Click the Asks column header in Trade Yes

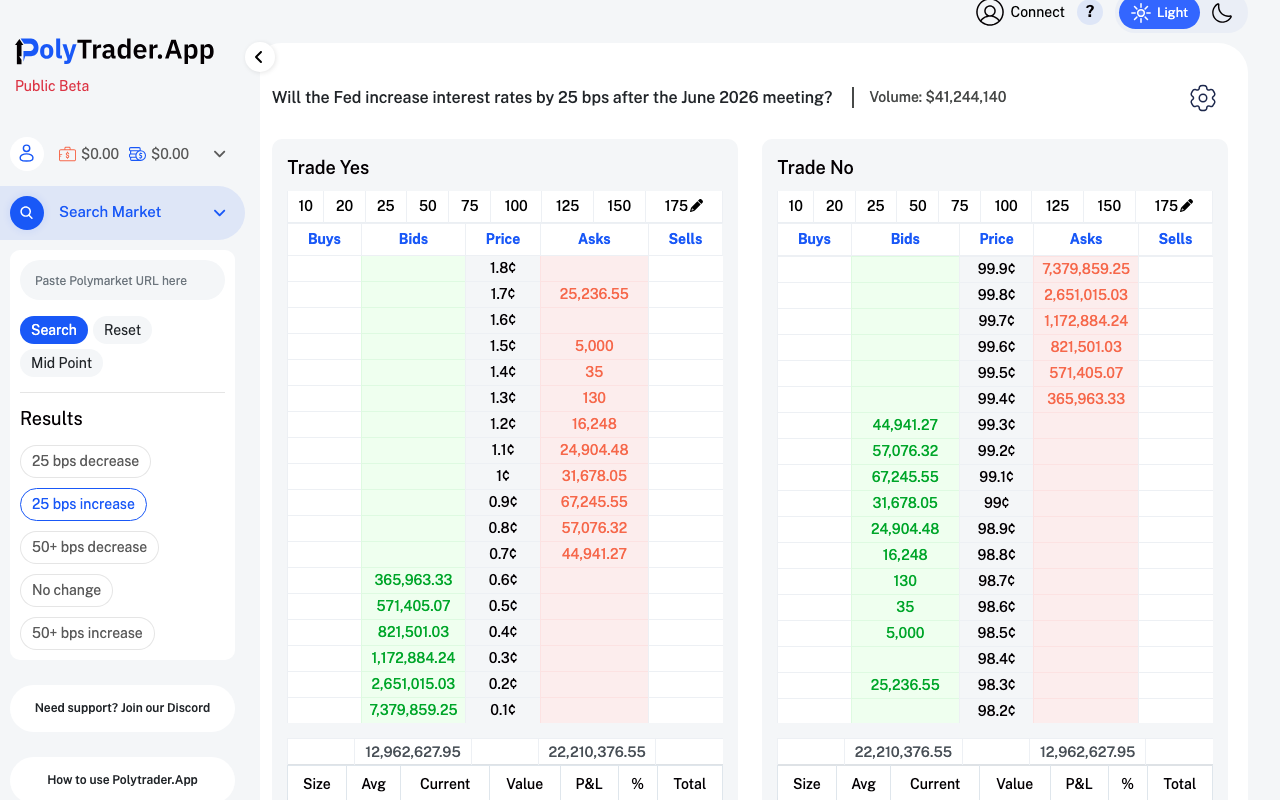click(594, 239)
